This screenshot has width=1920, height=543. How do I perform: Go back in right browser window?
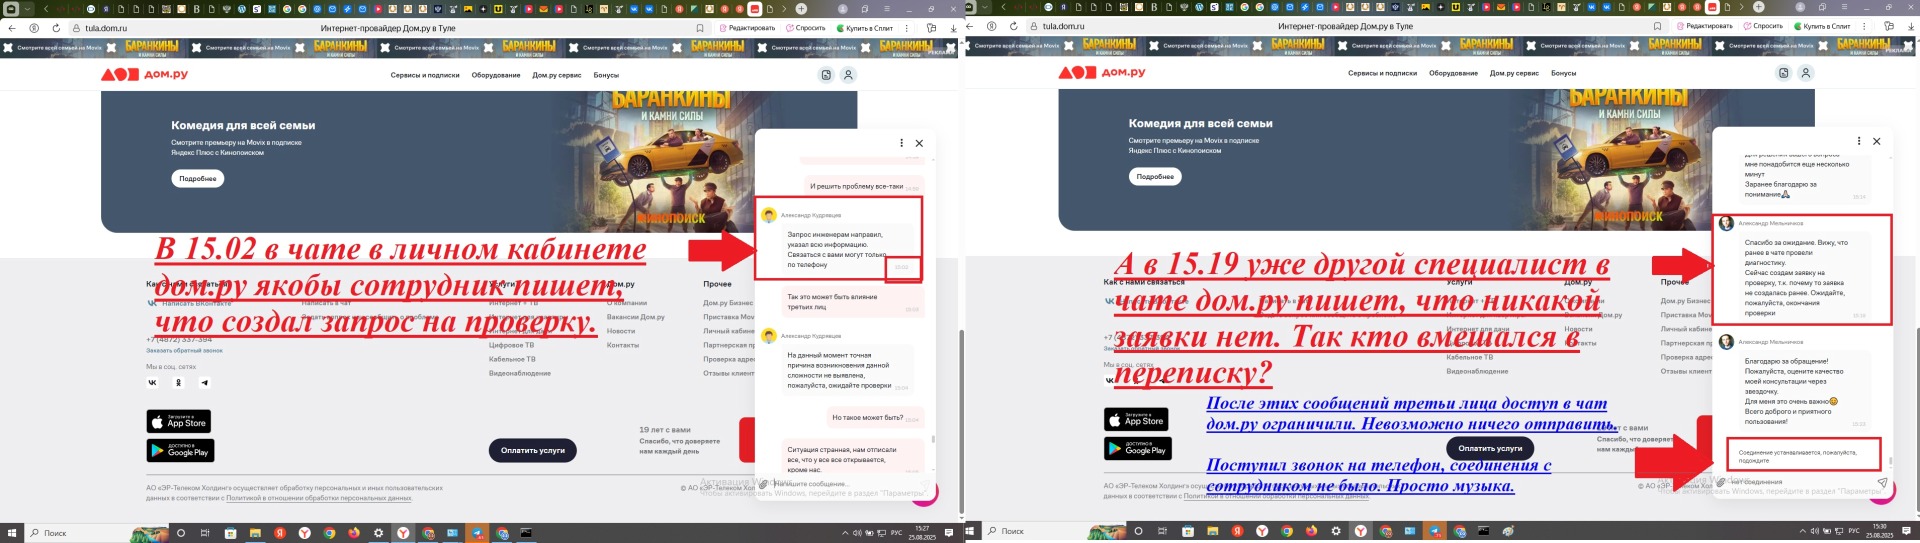pyautogui.click(x=969, y=26)
